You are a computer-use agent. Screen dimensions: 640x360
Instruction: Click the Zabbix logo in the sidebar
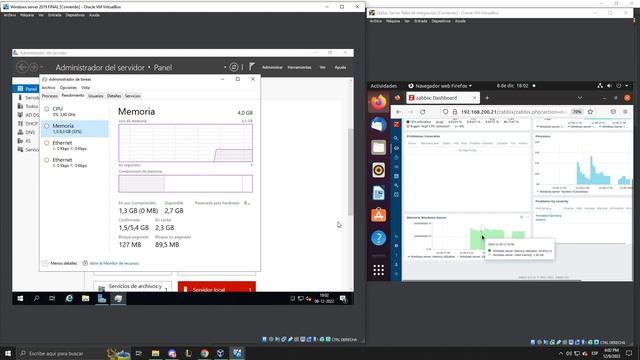396,124
